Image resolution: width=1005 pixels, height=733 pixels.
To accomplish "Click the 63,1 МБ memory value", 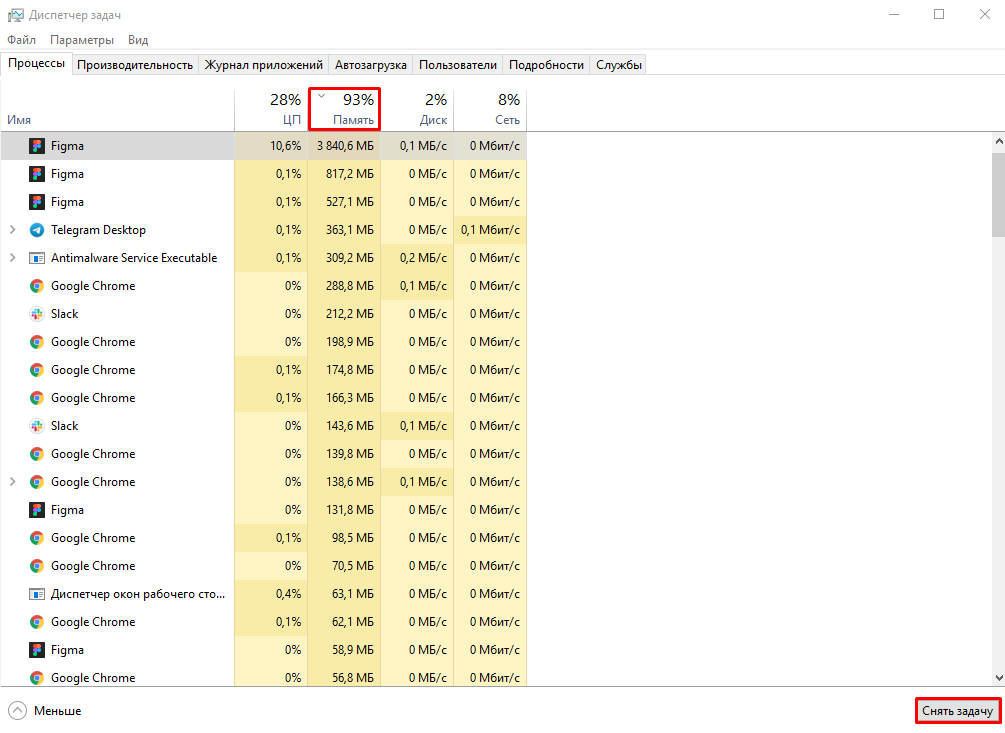I will coord(353,594).
